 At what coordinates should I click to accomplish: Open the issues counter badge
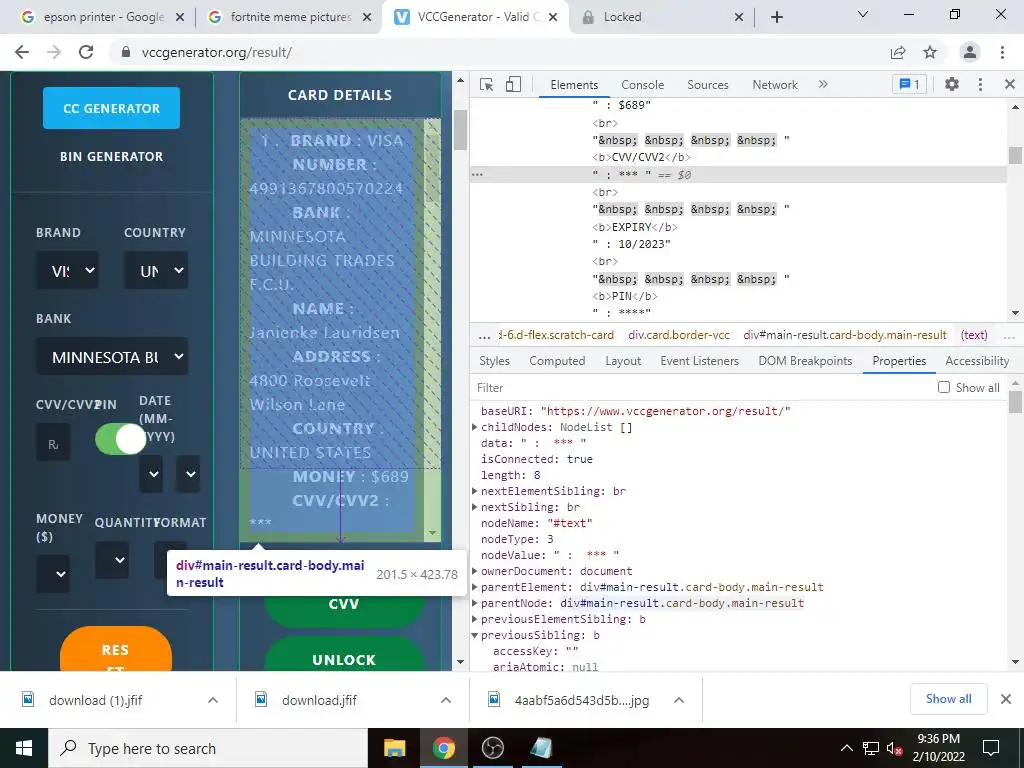[909, 84]
